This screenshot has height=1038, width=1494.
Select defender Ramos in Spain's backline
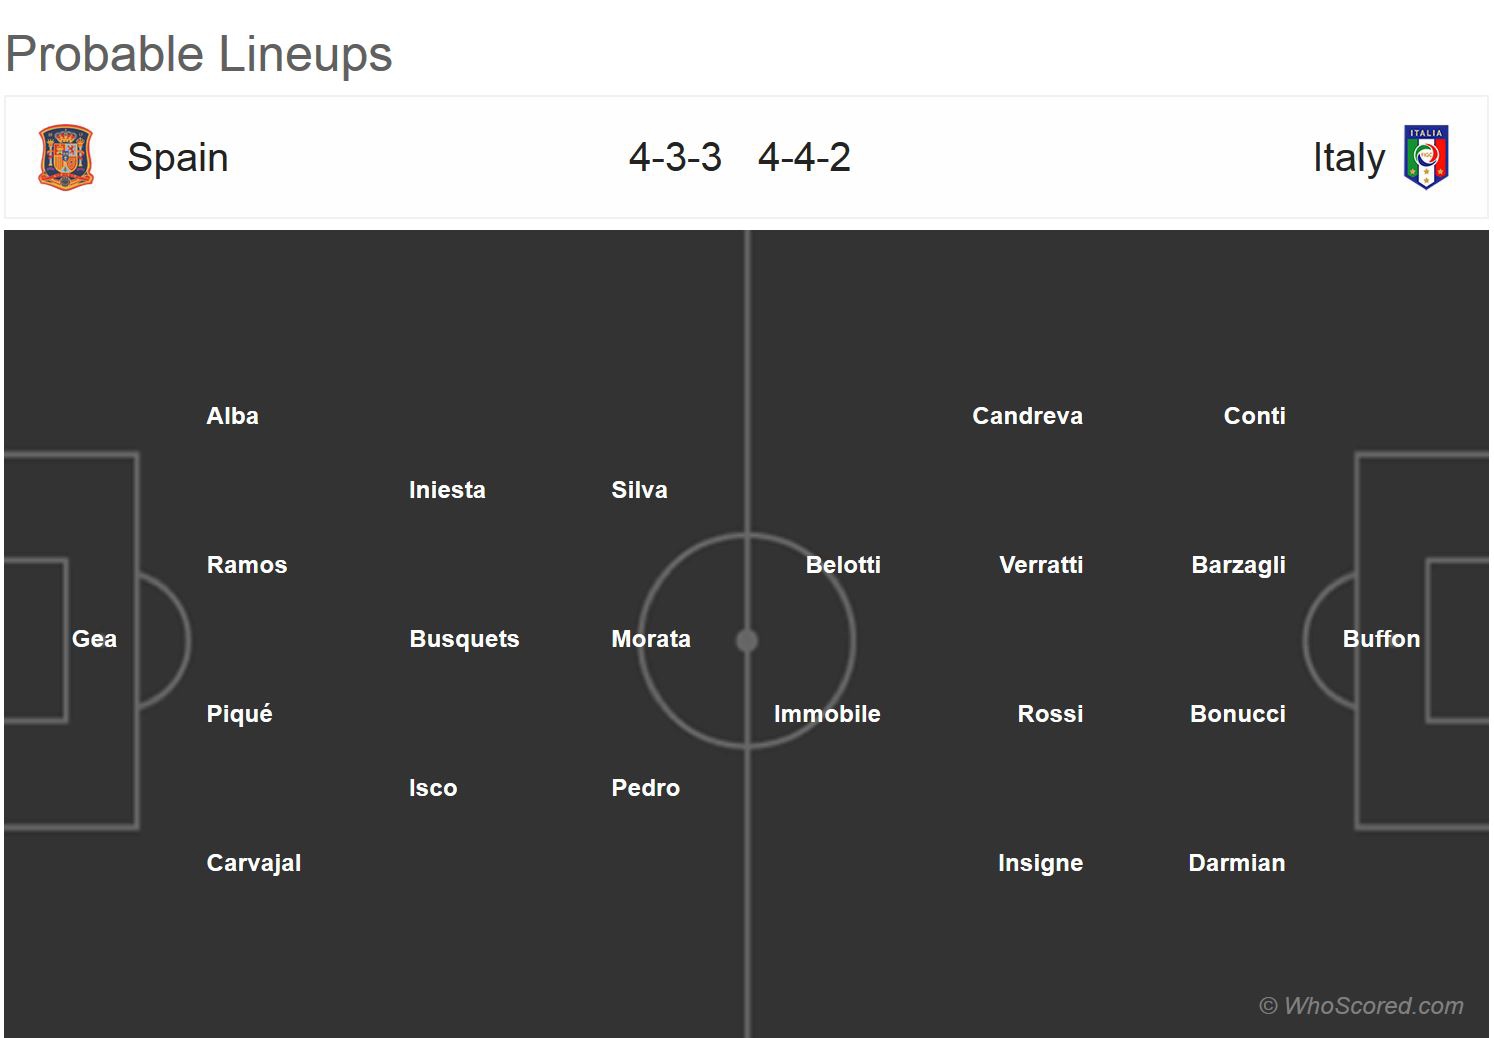[x=246, y=565]
